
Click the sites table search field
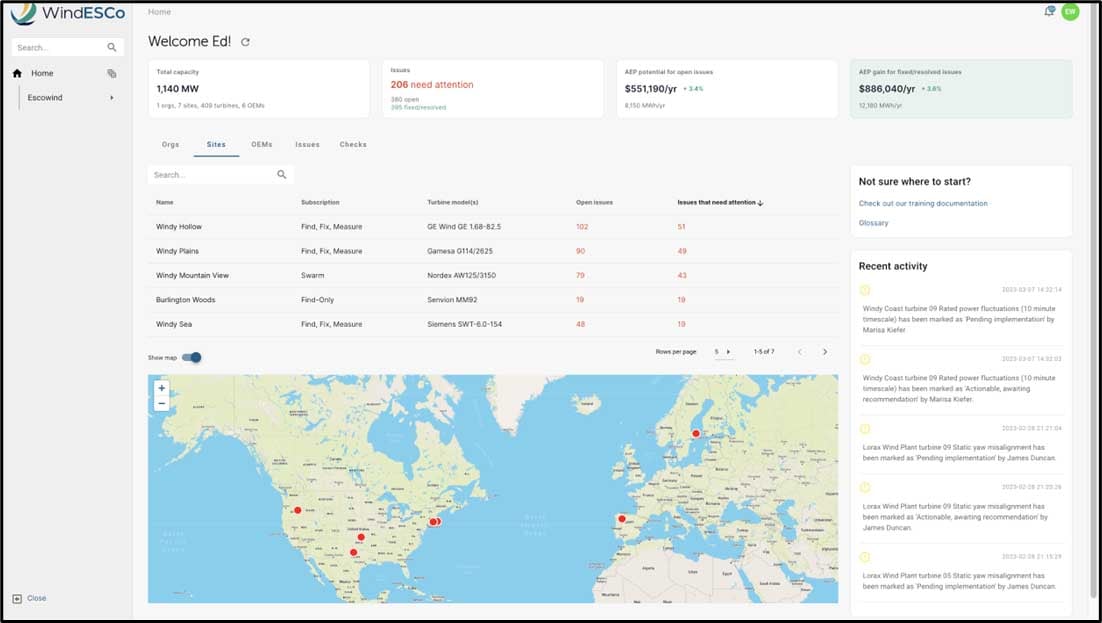pyautogui.click(x=210, y=175)
